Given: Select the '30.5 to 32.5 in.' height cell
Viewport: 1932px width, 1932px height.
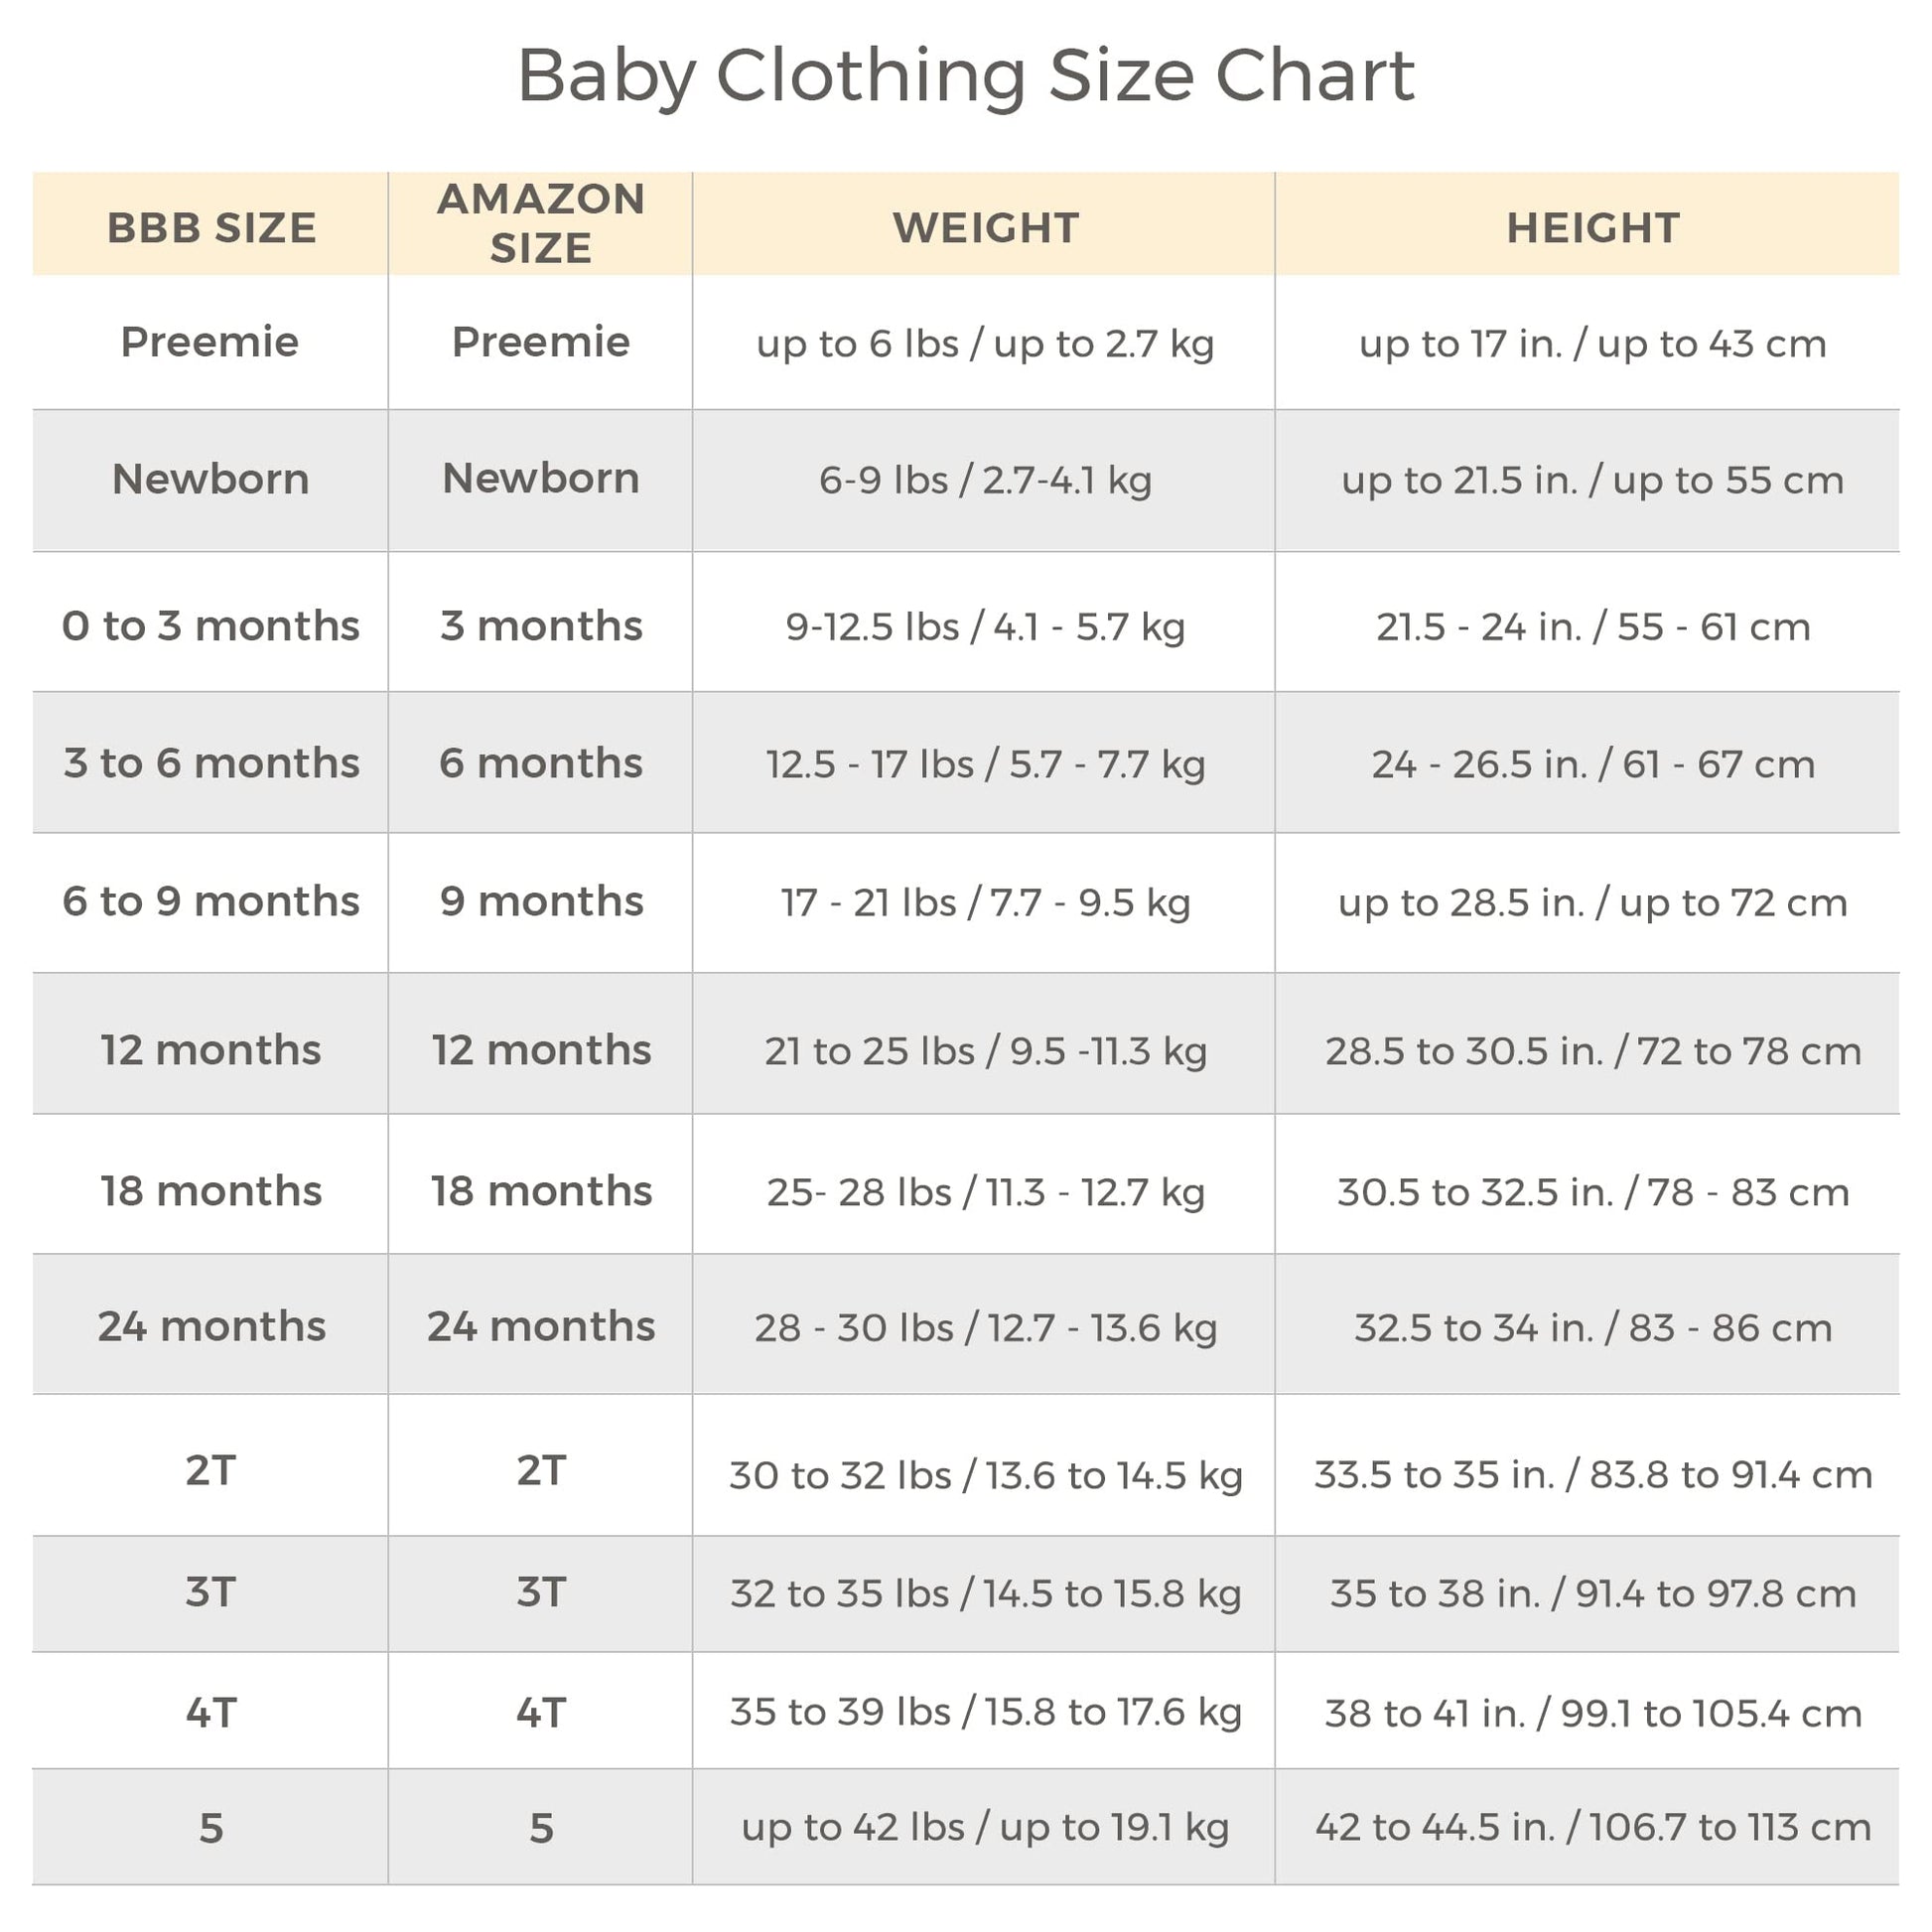Looking at the screenshot, I should coord(1592,1192).
